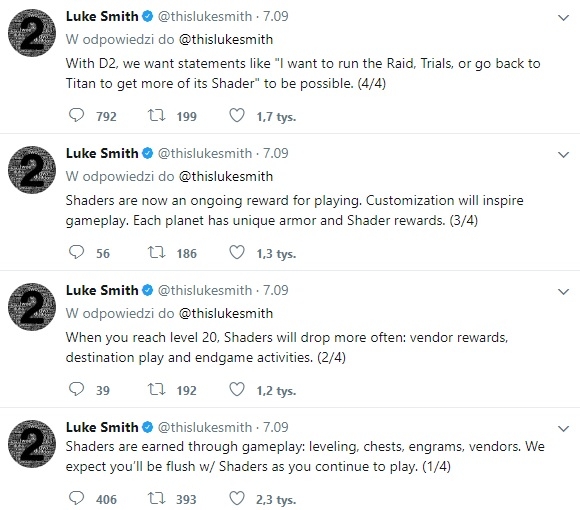Reply to the (2/4) level 20 tweet
The image size is (580, 510).
[77, 389]
